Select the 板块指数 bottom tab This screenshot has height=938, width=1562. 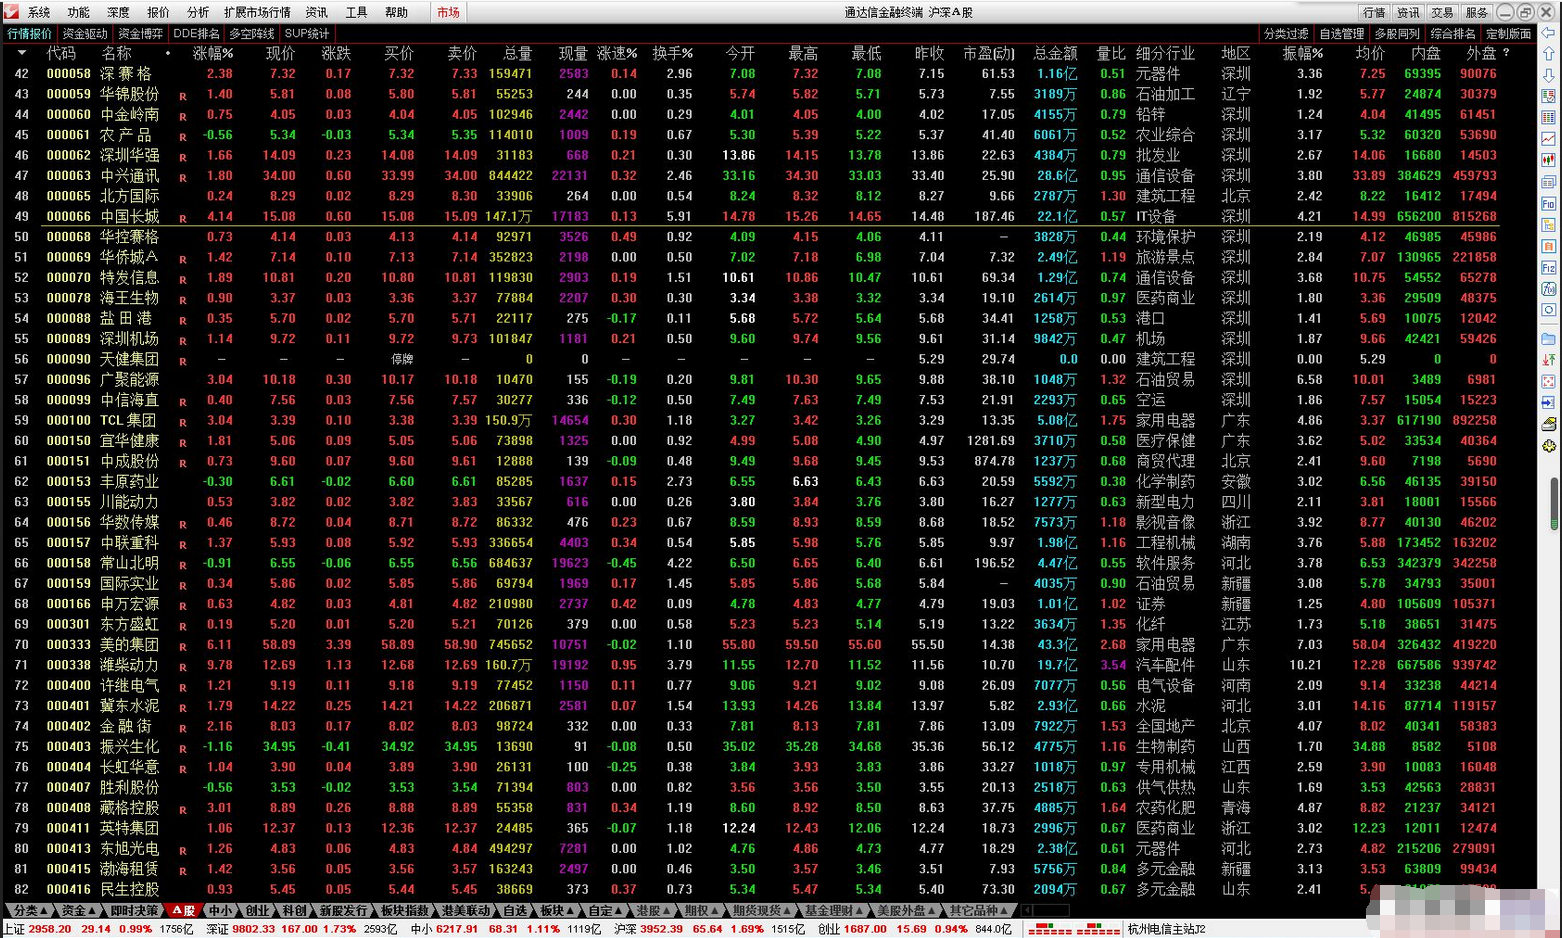[405, 910]
